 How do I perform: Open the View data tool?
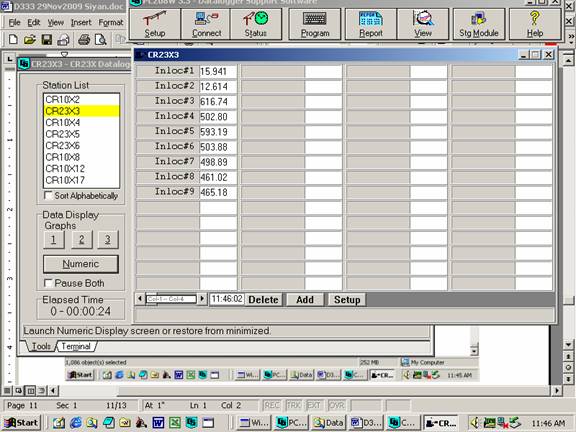tap(423, 24)
